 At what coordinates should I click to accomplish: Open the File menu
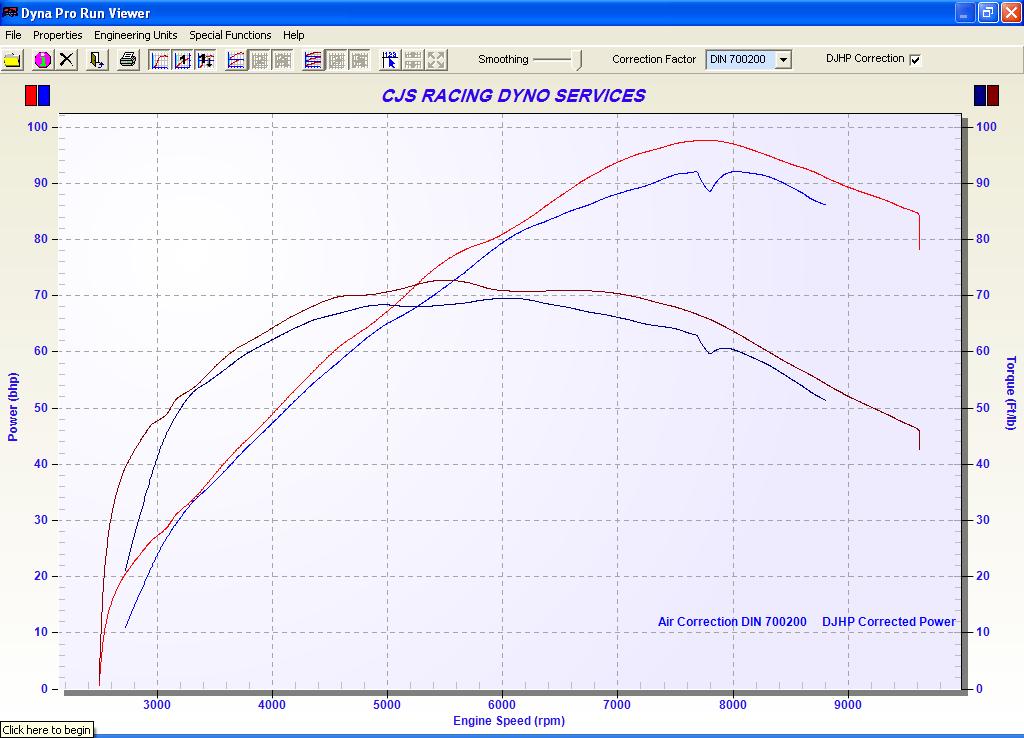13,35
